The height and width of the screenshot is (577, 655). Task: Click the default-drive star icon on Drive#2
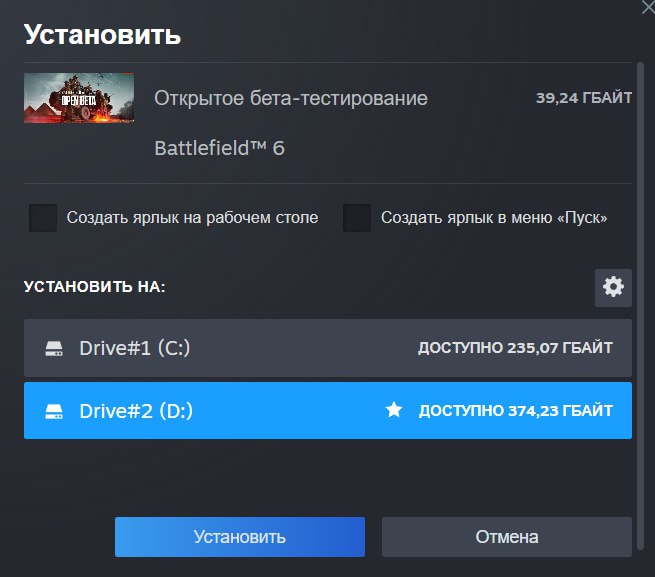394,410
